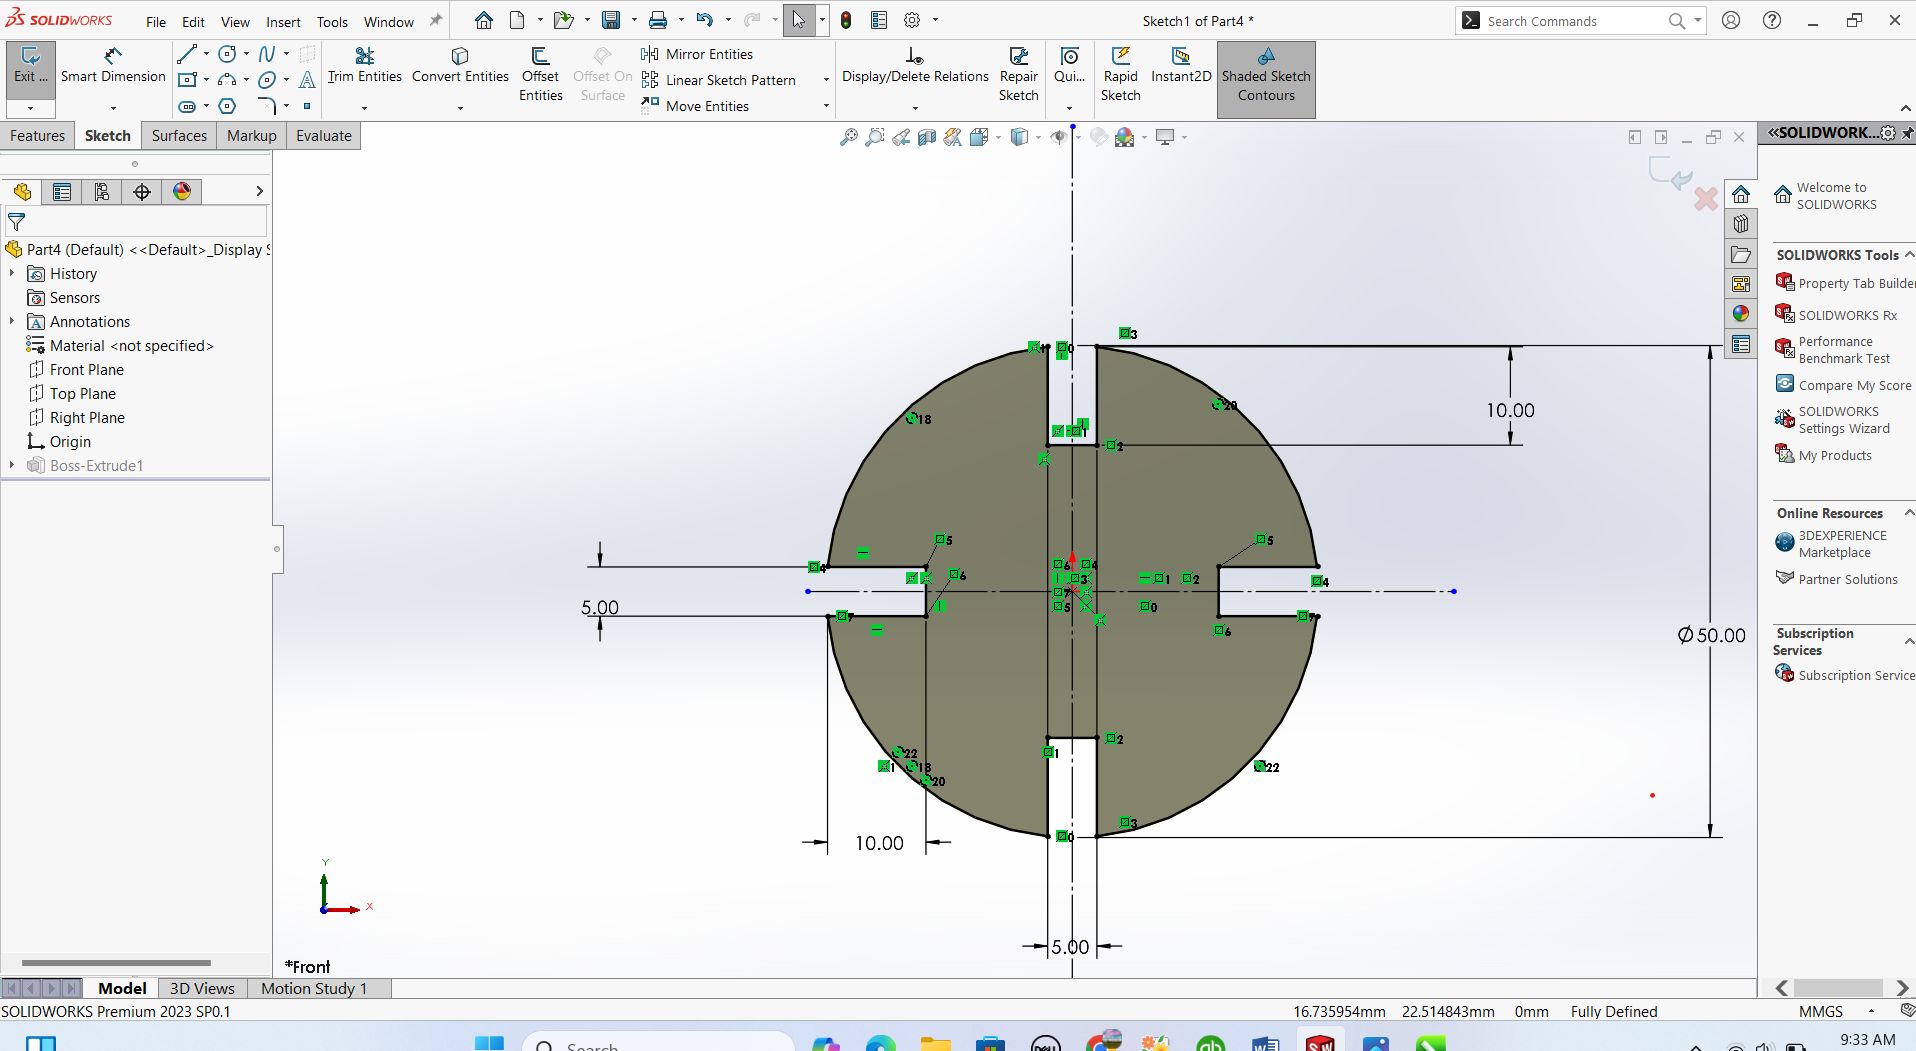The height and width of the screenshot is (1051, 1916).
Task: Click the Undo icon
Action: [x=704, y=20]
